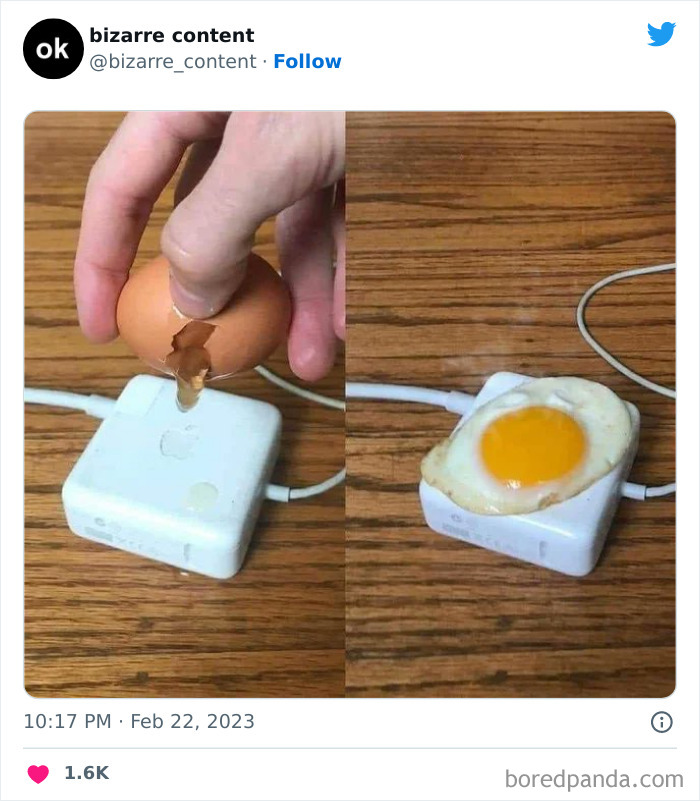The width and height of the screenshot is (700, 801).
Task: Click the 1.6K likes count
Action: point(86,772)
